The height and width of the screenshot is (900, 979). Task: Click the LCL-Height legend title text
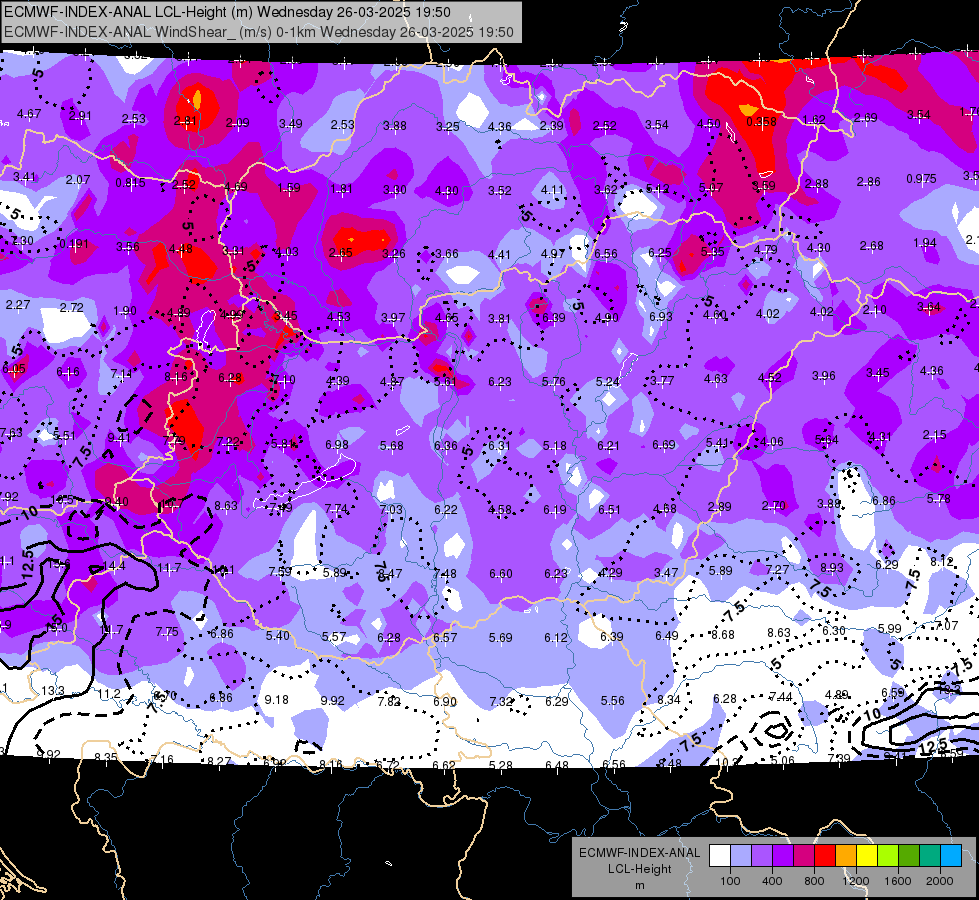(640, 869)
